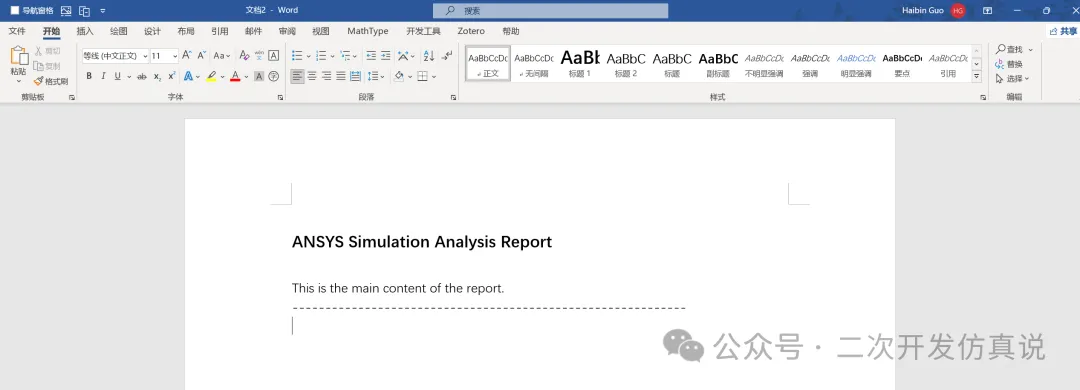Apply character border icon
The width and height of the screenshot is (1080, 390).
(273, 55)
